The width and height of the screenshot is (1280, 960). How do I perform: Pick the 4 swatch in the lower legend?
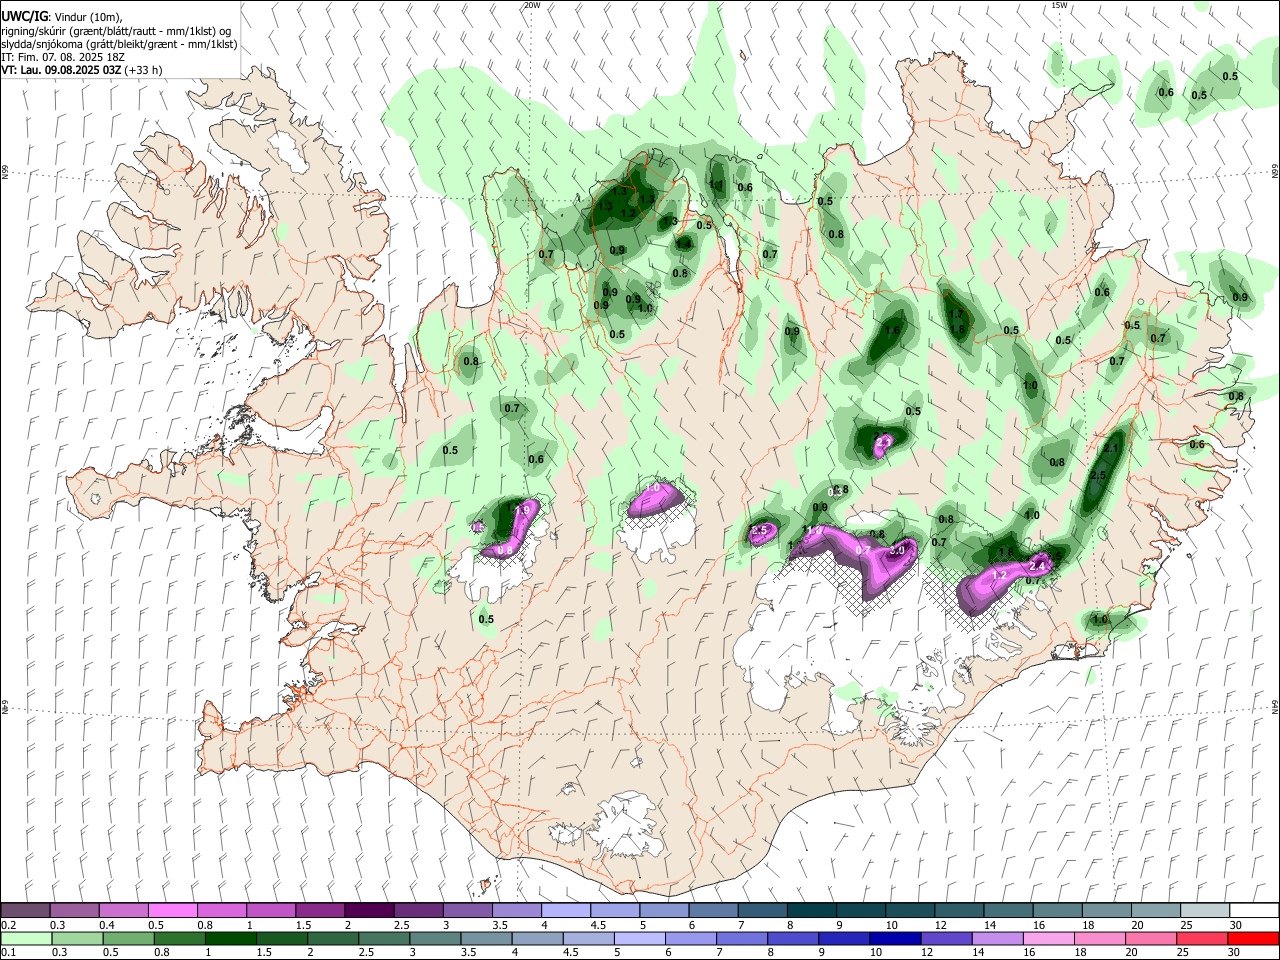(x=538, y=938)
